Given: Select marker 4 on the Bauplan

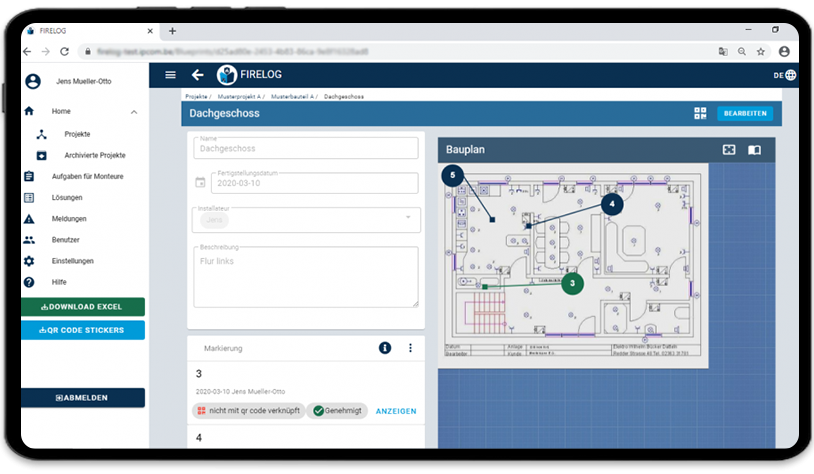Looking at the screenshot, I should (x=612, y=204).
